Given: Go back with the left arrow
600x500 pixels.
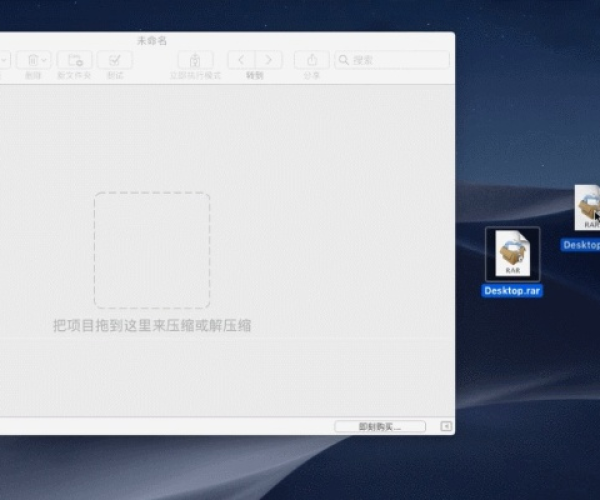Looking at the screenshot, I should click(241, 60).
